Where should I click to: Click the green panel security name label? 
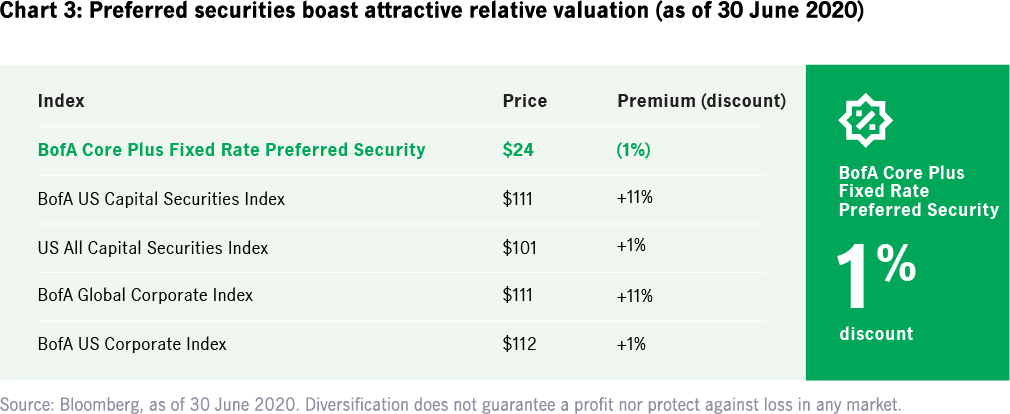[918, 191]
